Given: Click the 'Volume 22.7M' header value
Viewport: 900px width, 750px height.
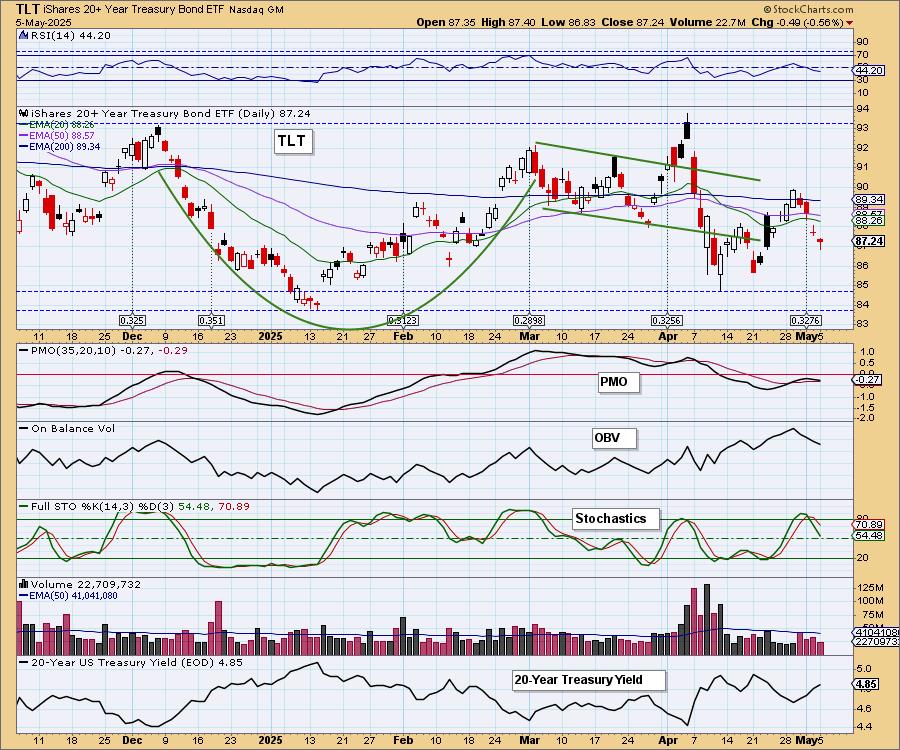Looking at the screenshot, I should click(x=708, y=22).
